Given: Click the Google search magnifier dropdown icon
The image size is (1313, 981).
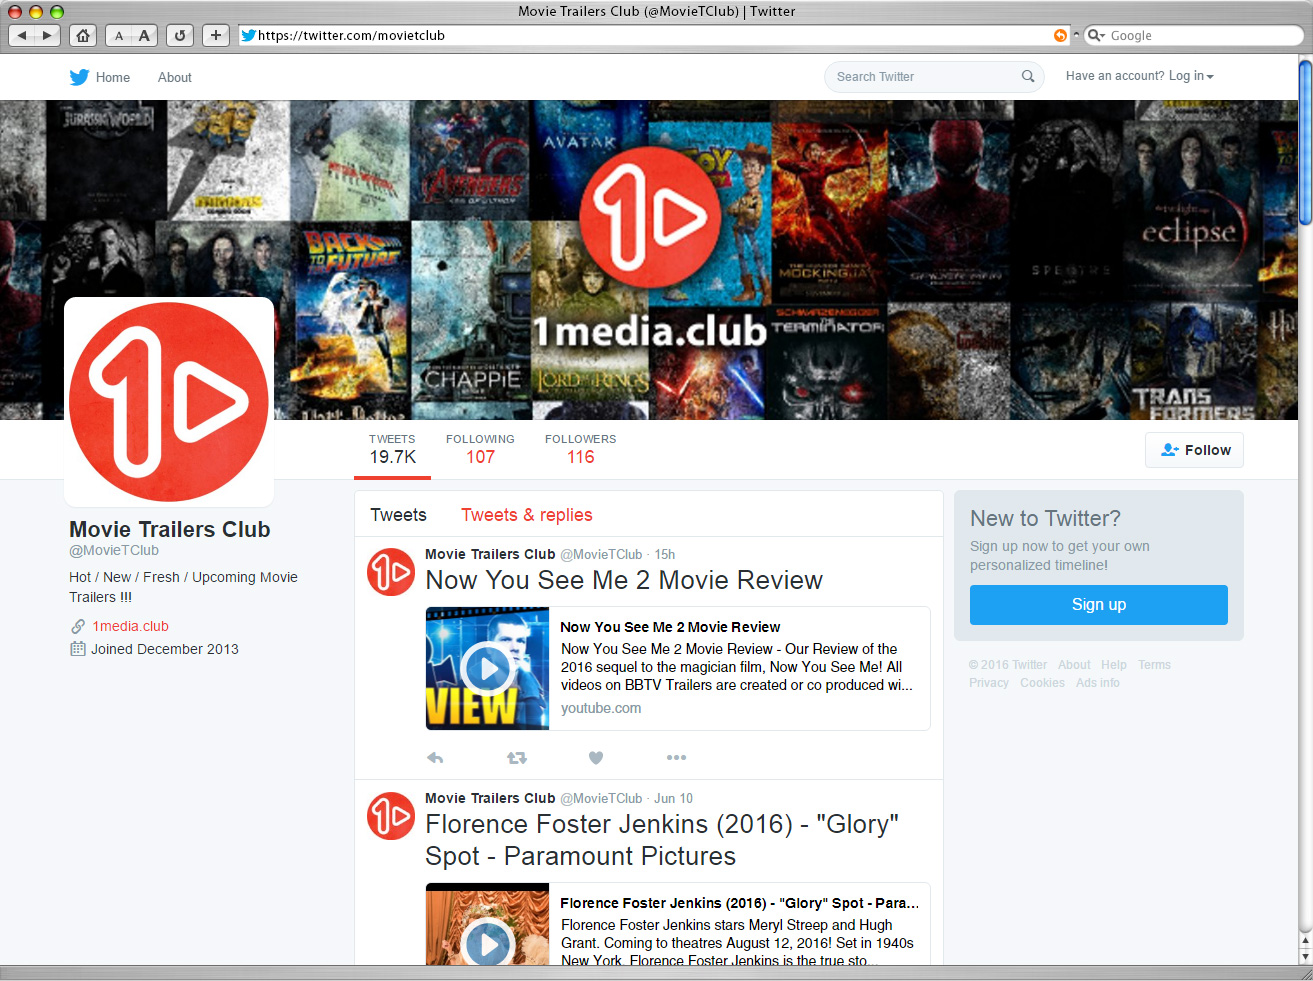Looking at the screenshot, I should point(1096,35).
